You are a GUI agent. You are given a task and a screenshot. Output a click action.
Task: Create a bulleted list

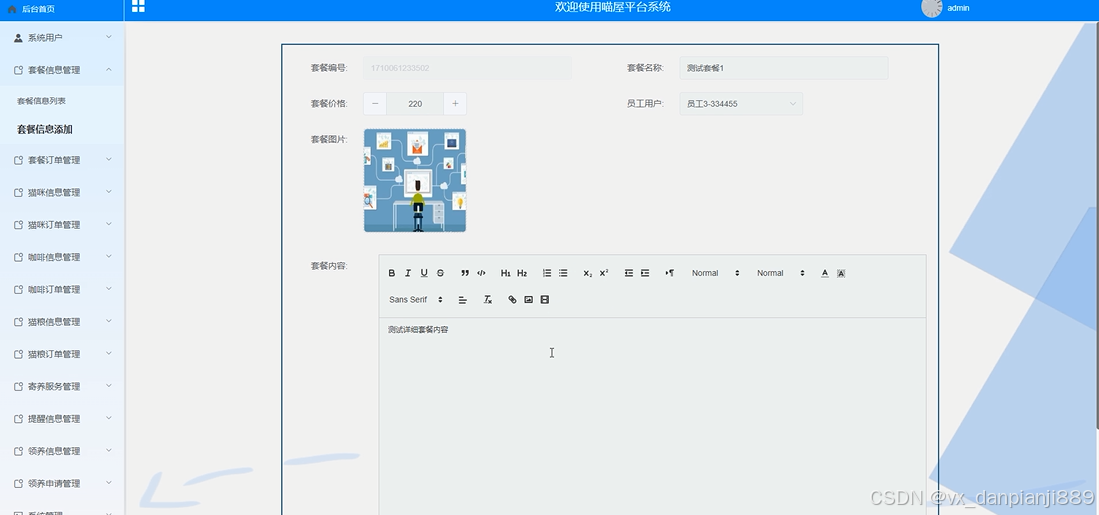tap(563, 273)
